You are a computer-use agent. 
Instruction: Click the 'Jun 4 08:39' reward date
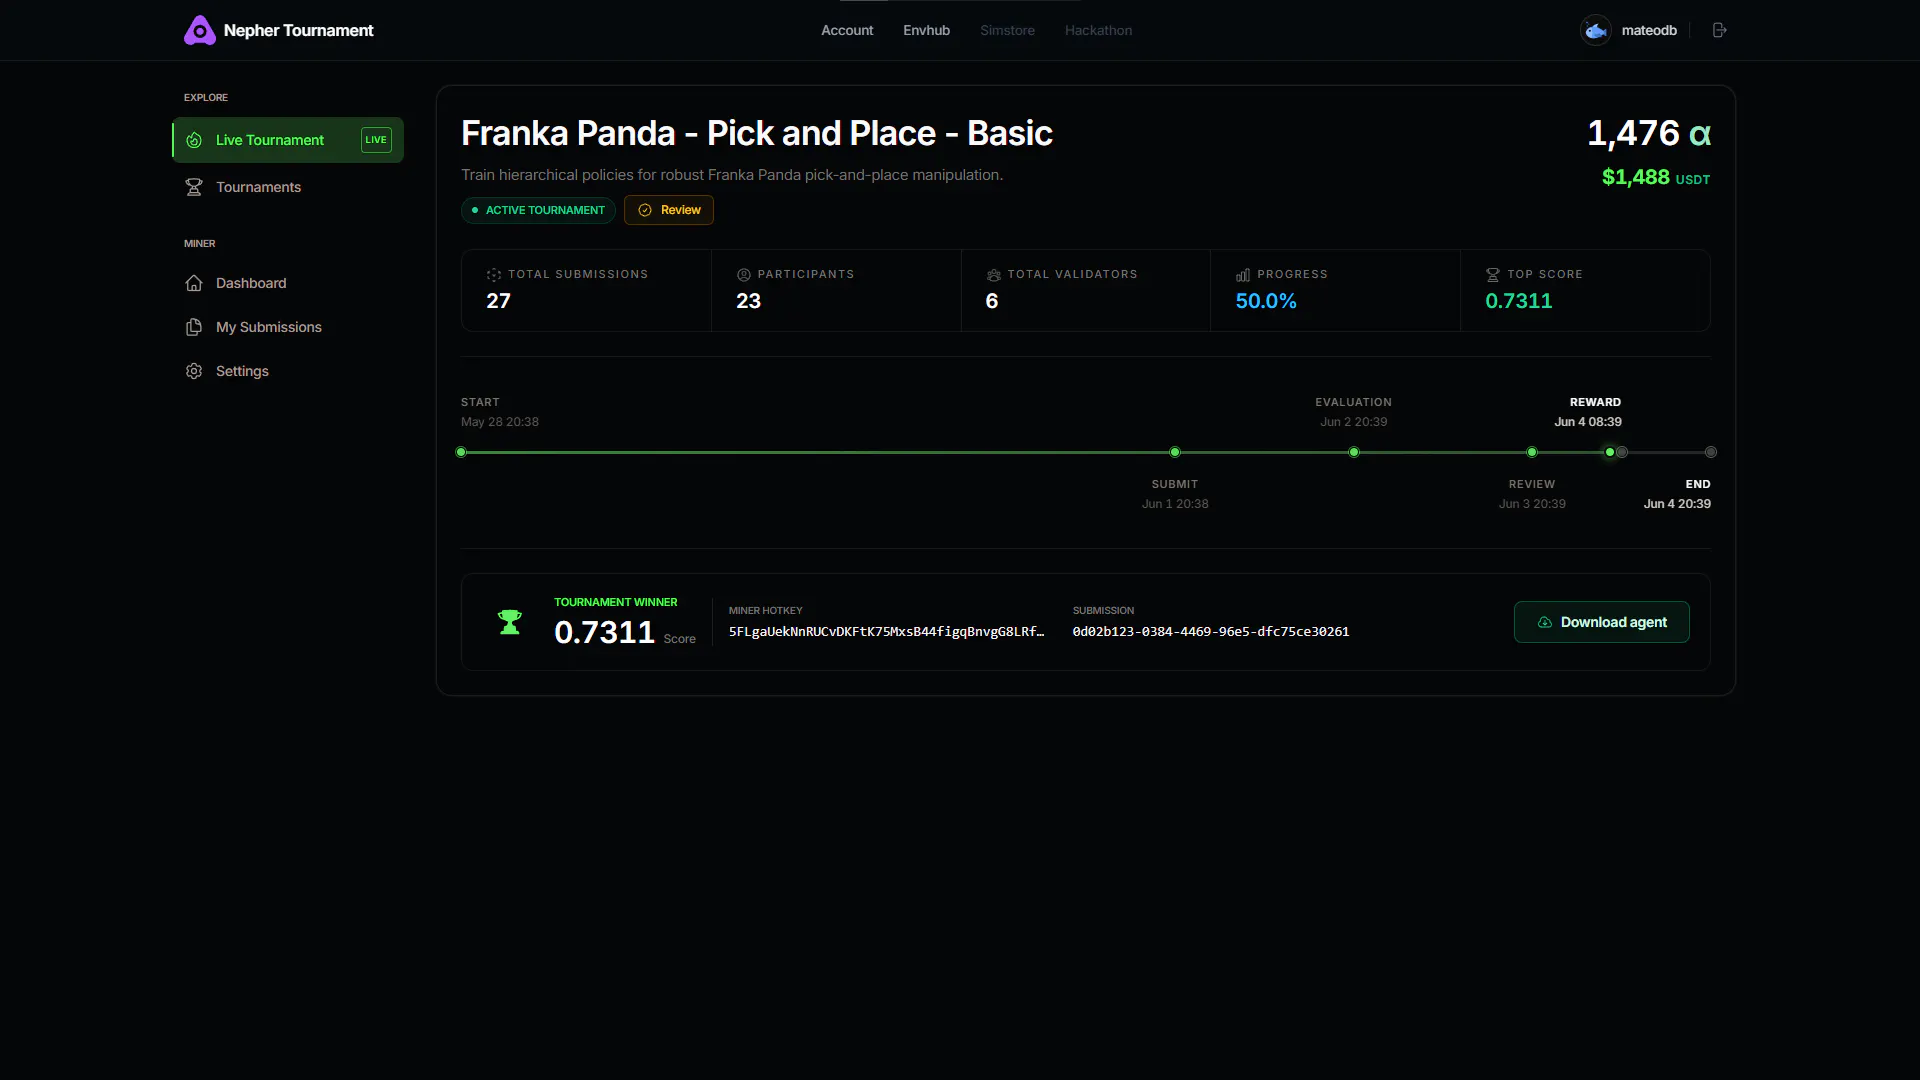[1588, 422]
